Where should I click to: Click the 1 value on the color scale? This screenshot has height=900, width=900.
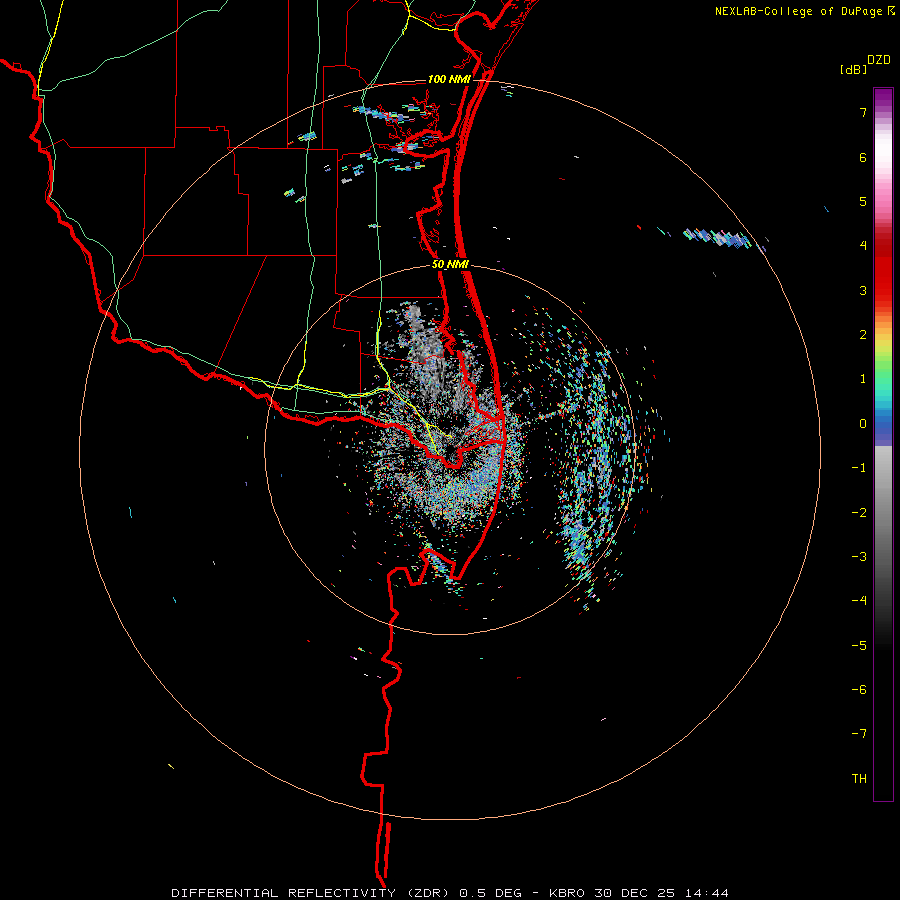(x=863, y=379)
